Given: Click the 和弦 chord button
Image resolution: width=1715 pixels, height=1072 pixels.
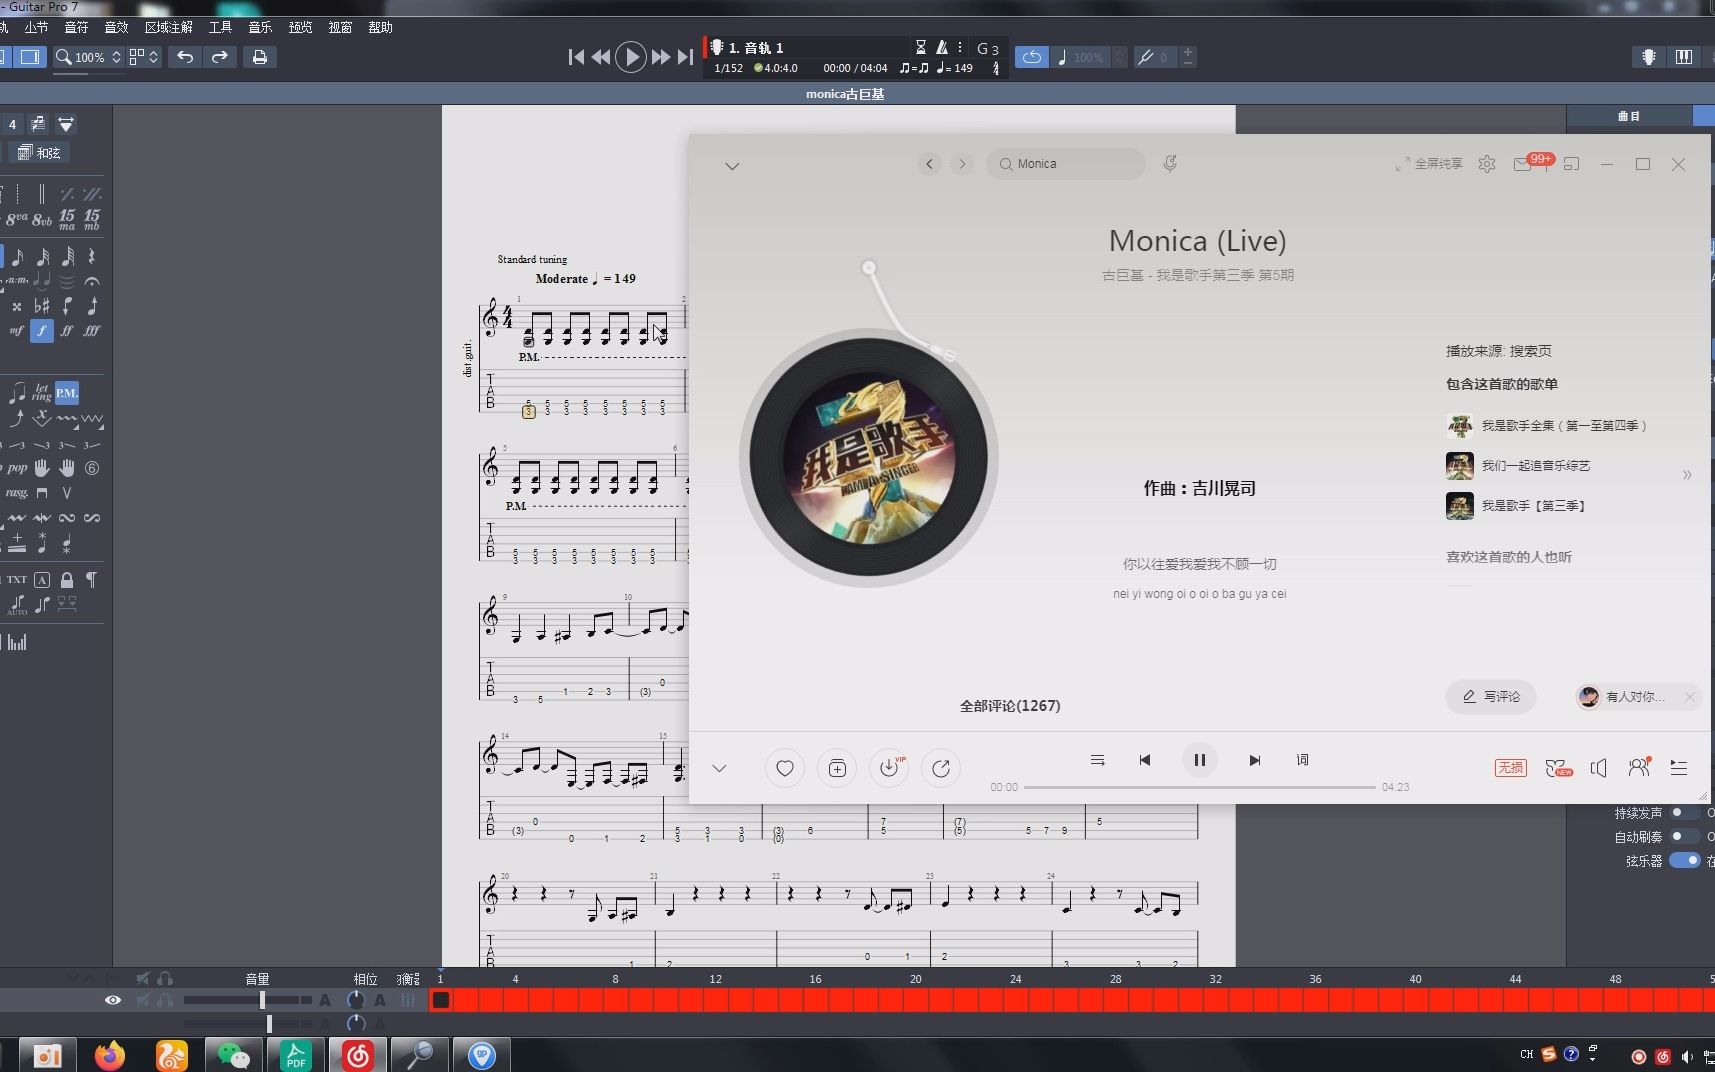Looking at the screenshot, I should [x=38, y=153].
